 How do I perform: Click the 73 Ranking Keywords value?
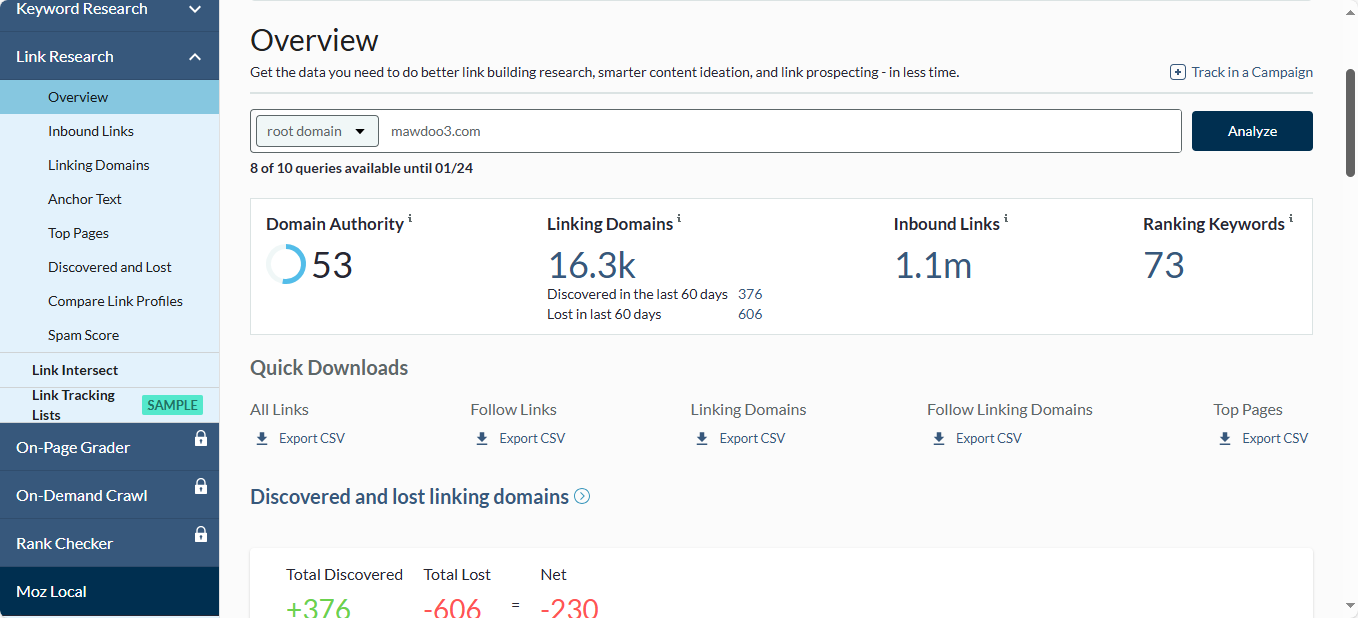(x=1164, y=265)
